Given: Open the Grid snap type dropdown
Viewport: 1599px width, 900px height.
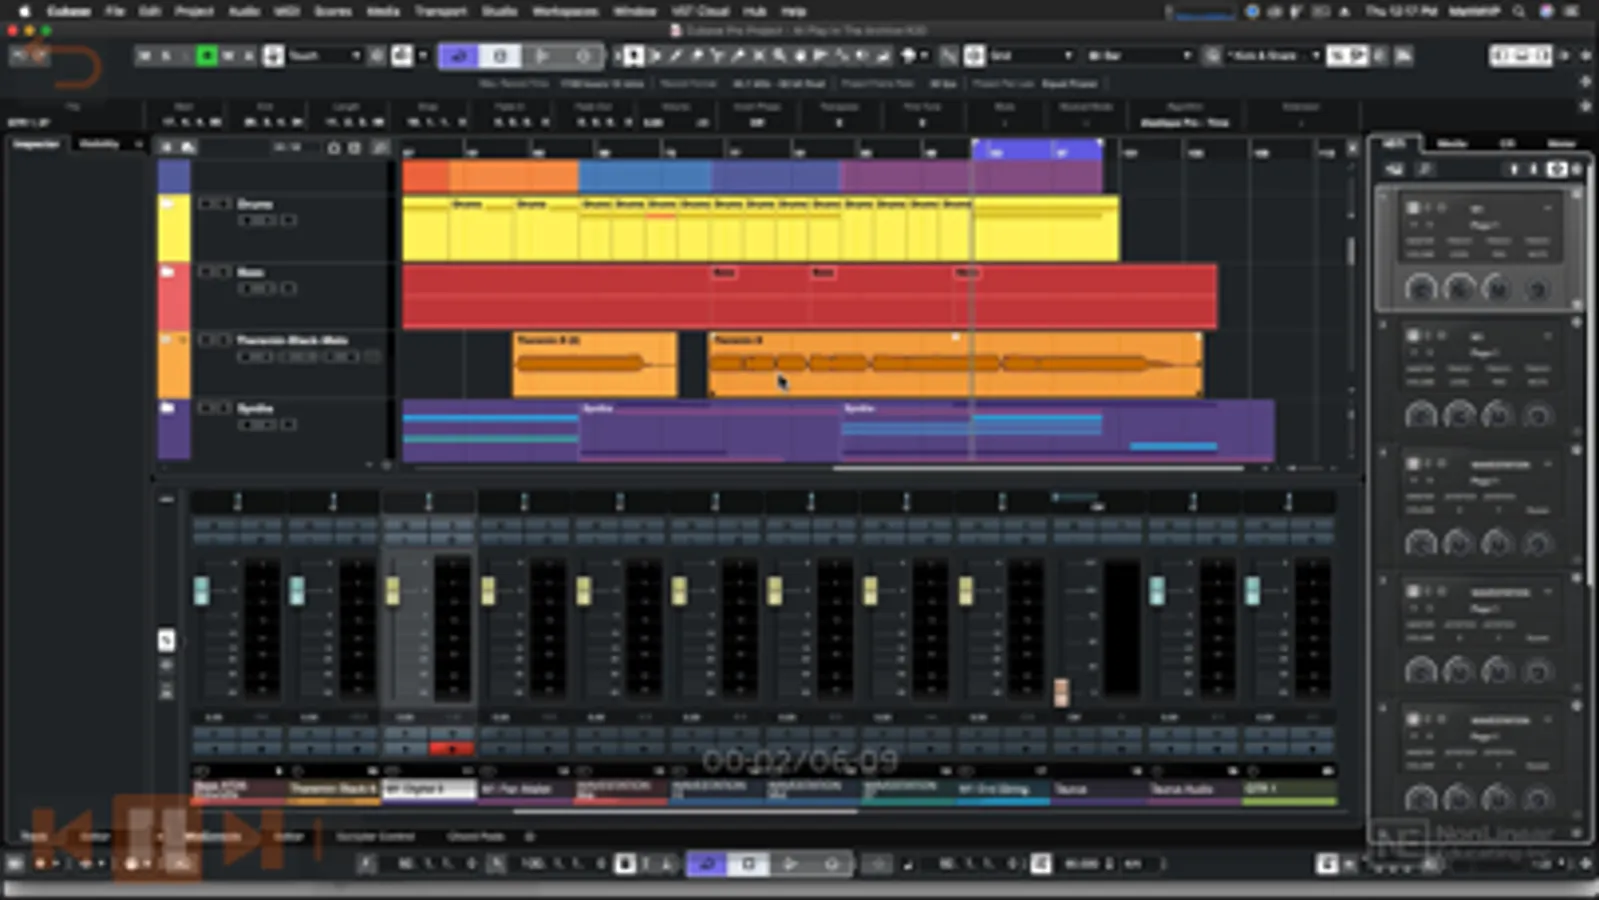Looking at the screenshot, I should coord(1031,56).
